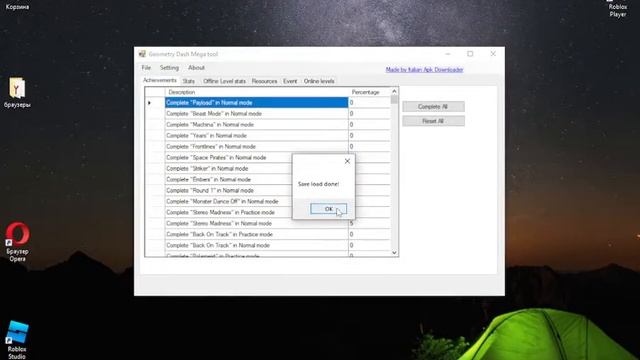Screen dimensions: 640x360
Task: Confirm the Save load done dialog with OK
Action: click(329, 209)
